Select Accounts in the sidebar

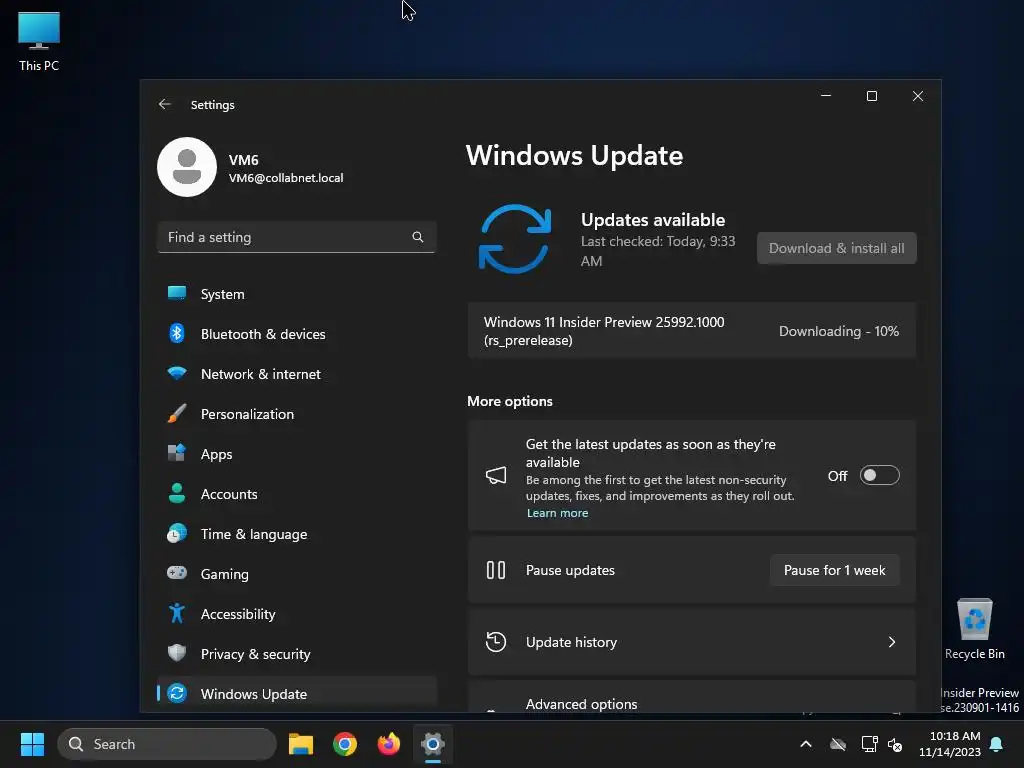pyautogui.click(x=296, y=494)
